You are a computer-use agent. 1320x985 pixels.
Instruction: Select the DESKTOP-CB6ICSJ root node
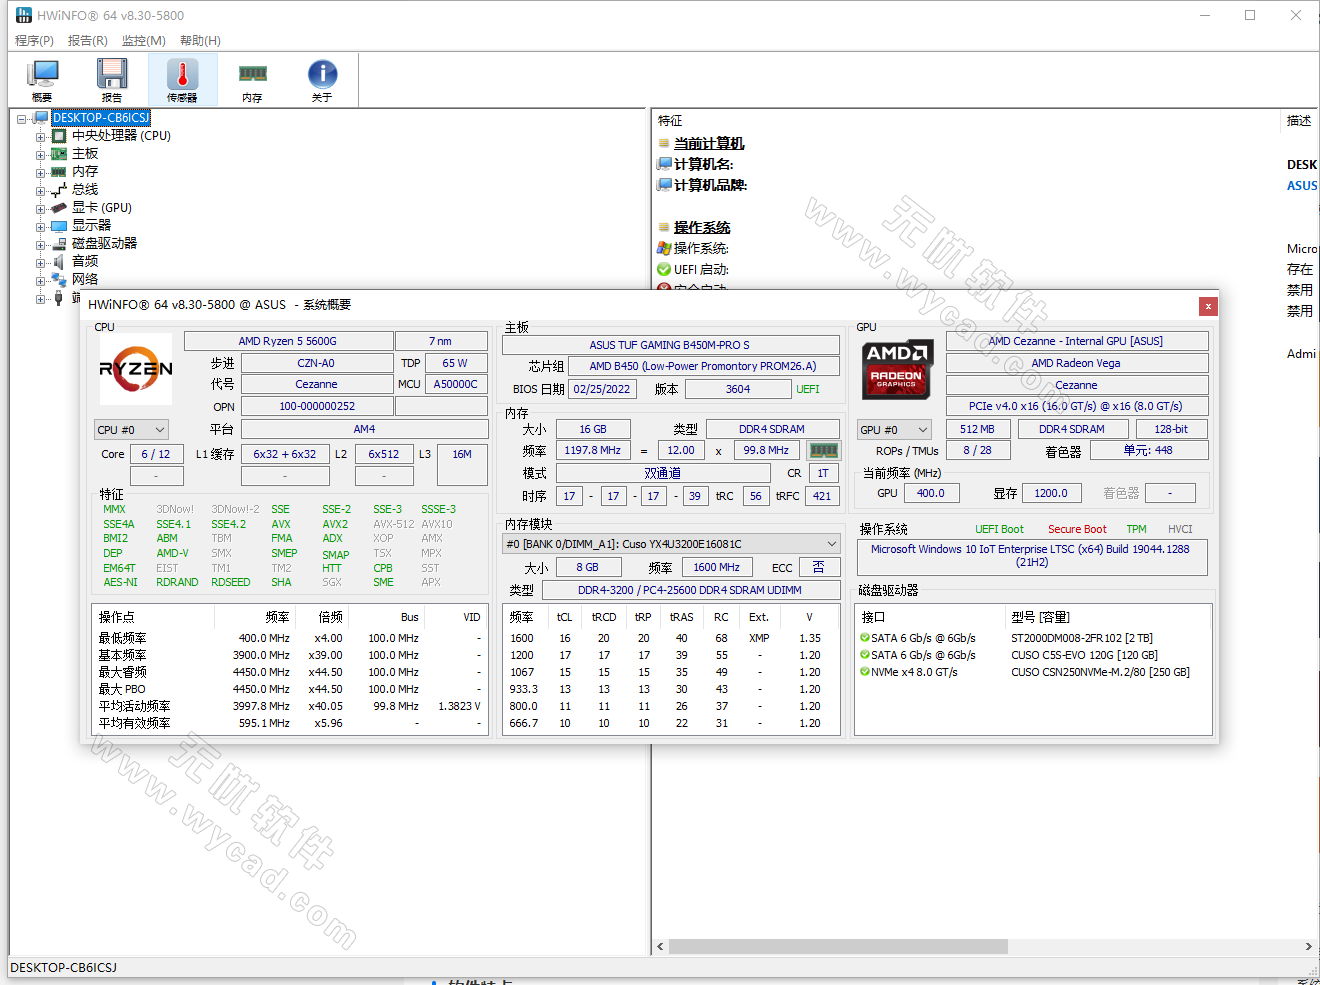[x=100, y=117]
